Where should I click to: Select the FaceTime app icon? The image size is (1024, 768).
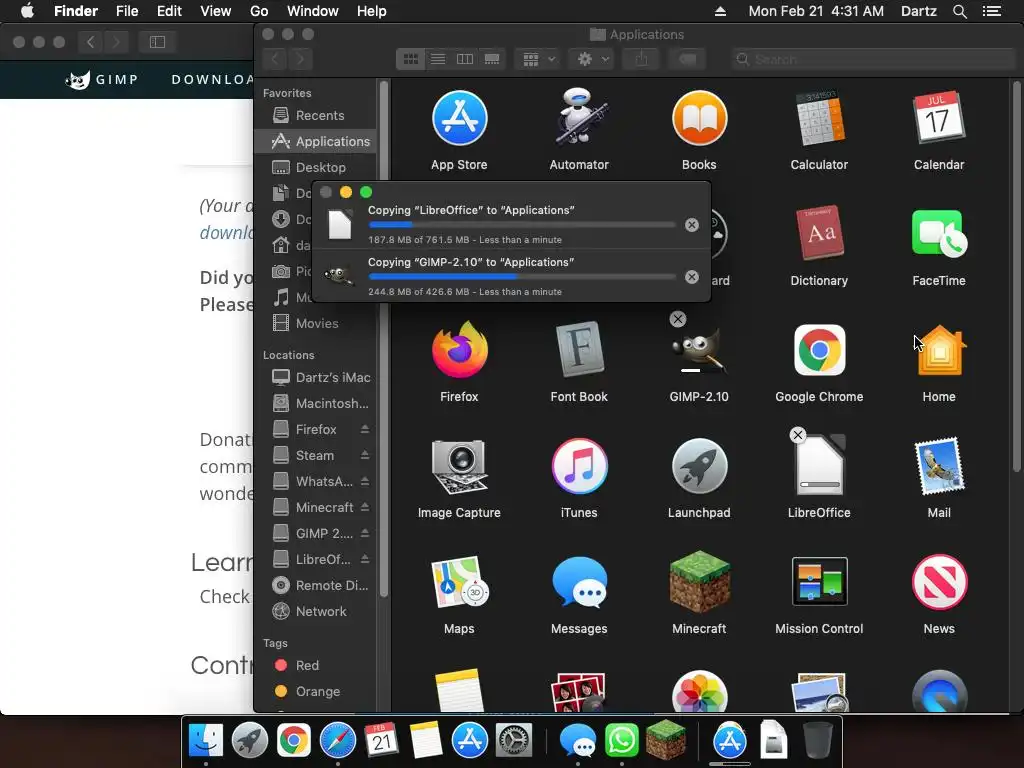coord(938,234)
